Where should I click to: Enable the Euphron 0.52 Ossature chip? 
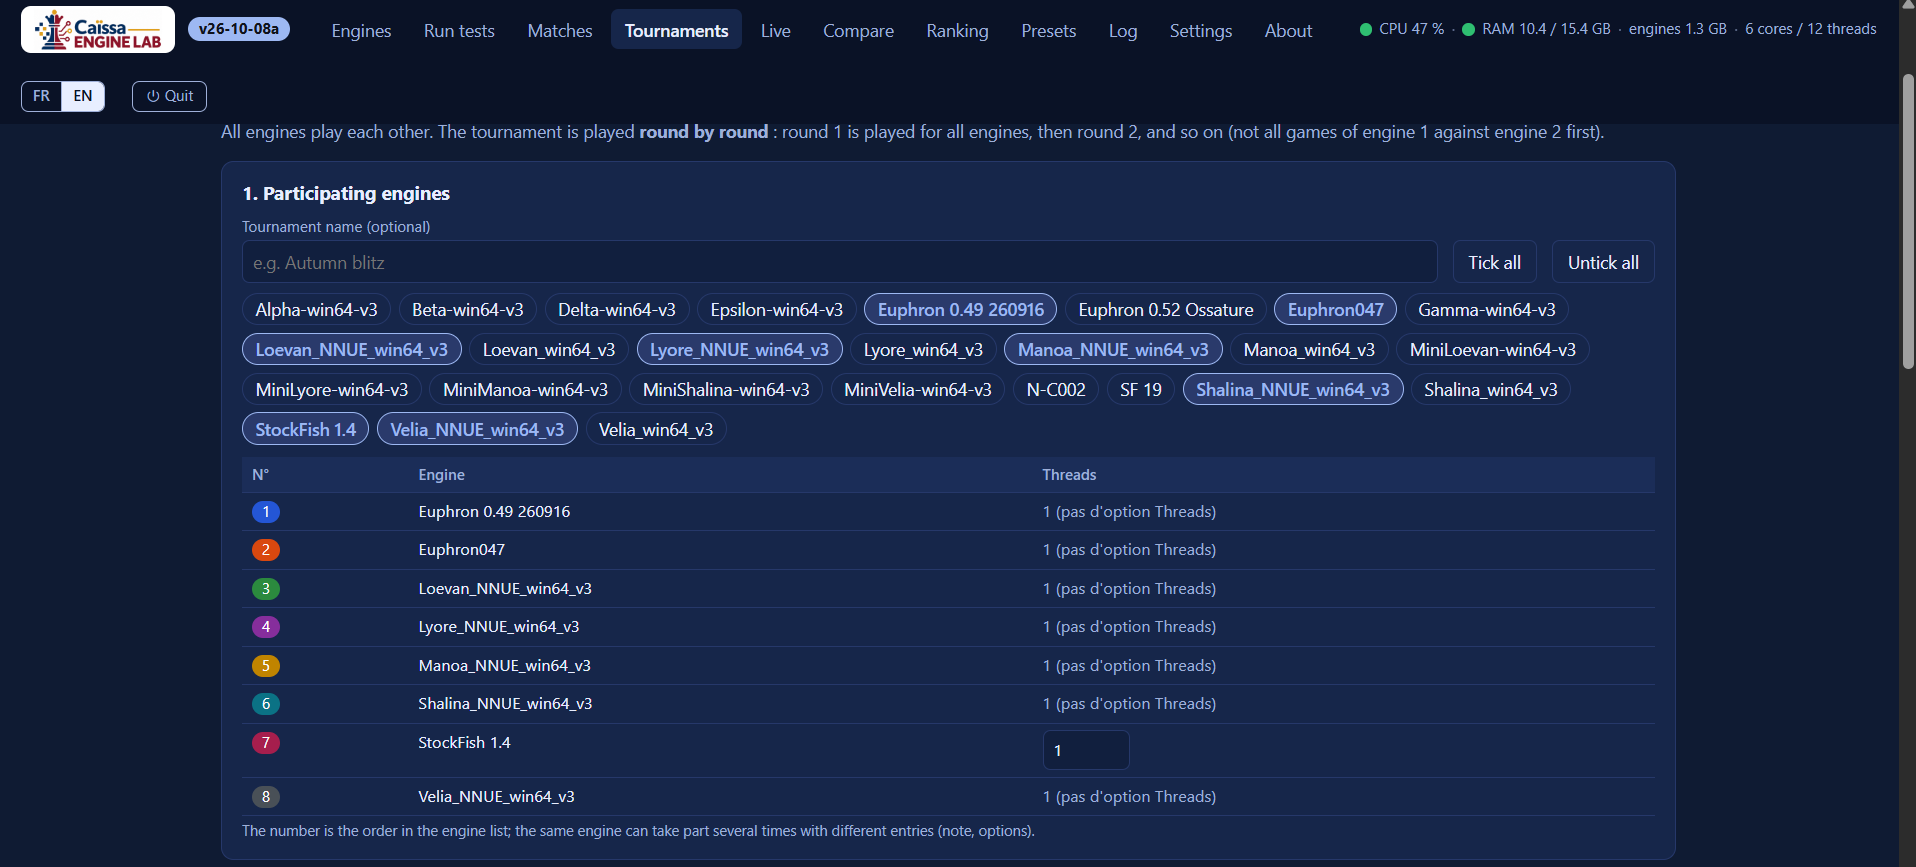(1165, 310)
